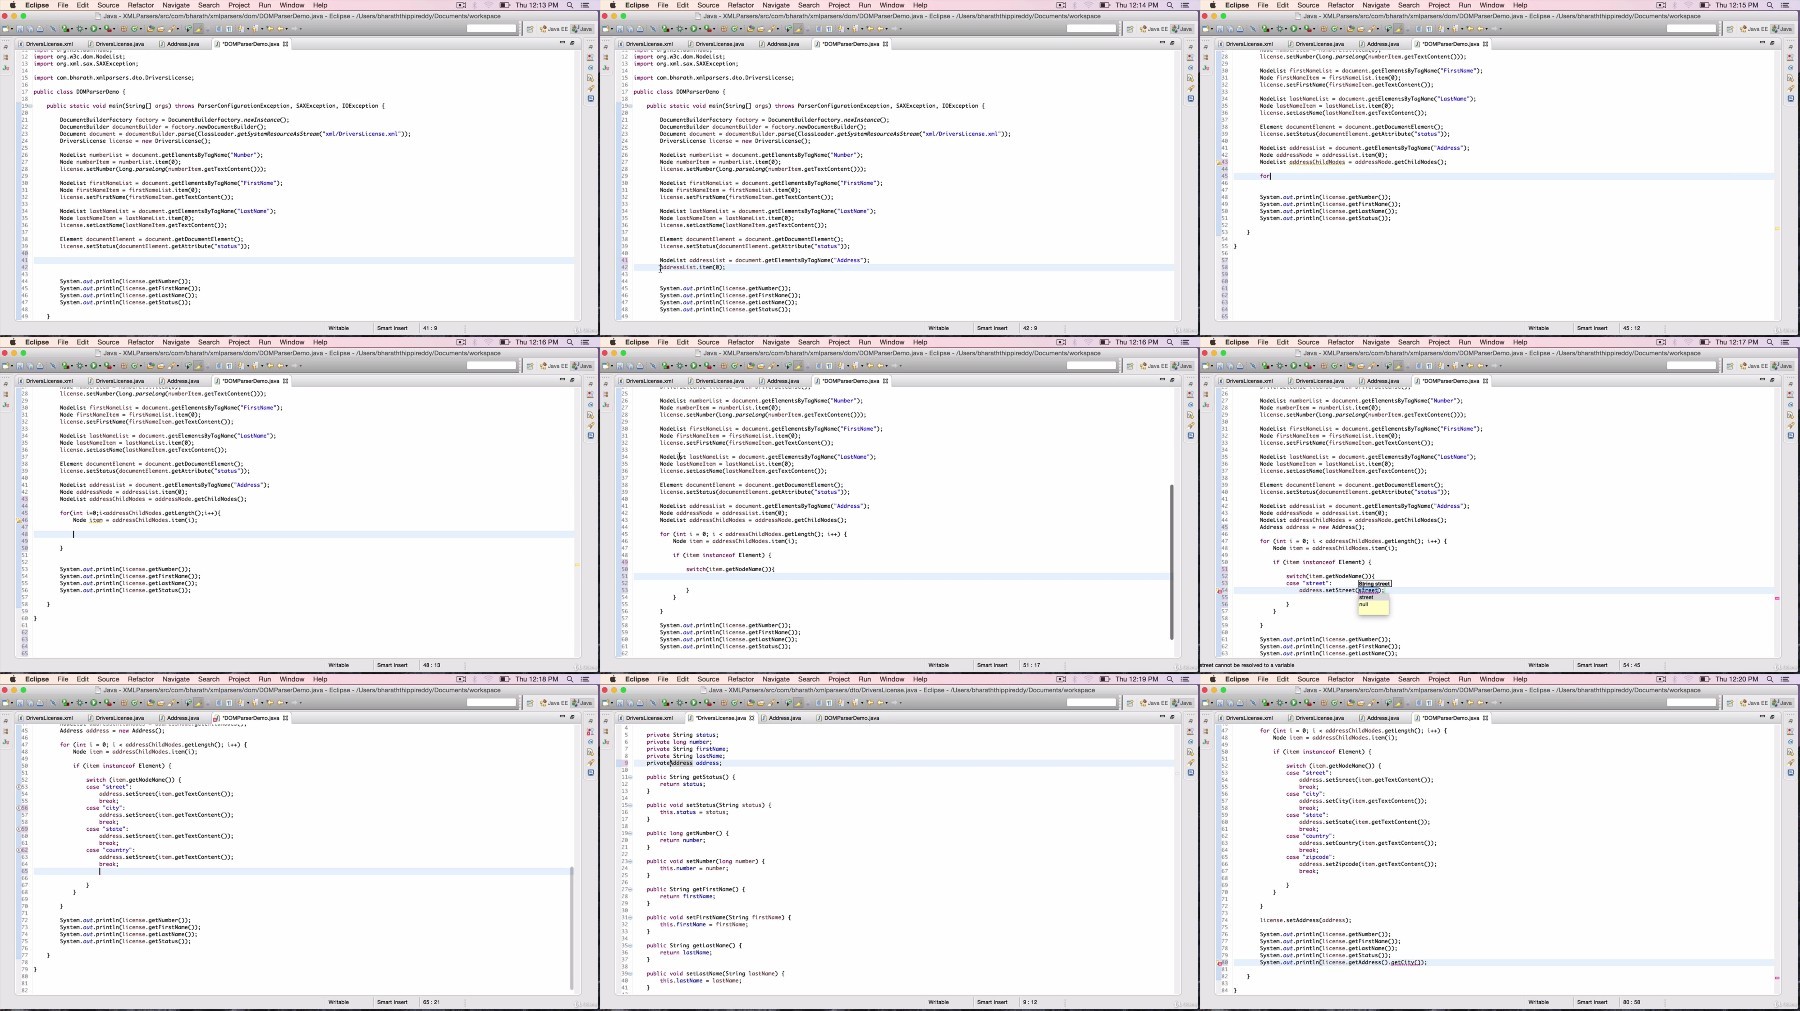The width and height of the screenshot is (1800, 1011).
Task: Open Navigate menu in 12:18 PM window
Action: click(x=176, y=679)
